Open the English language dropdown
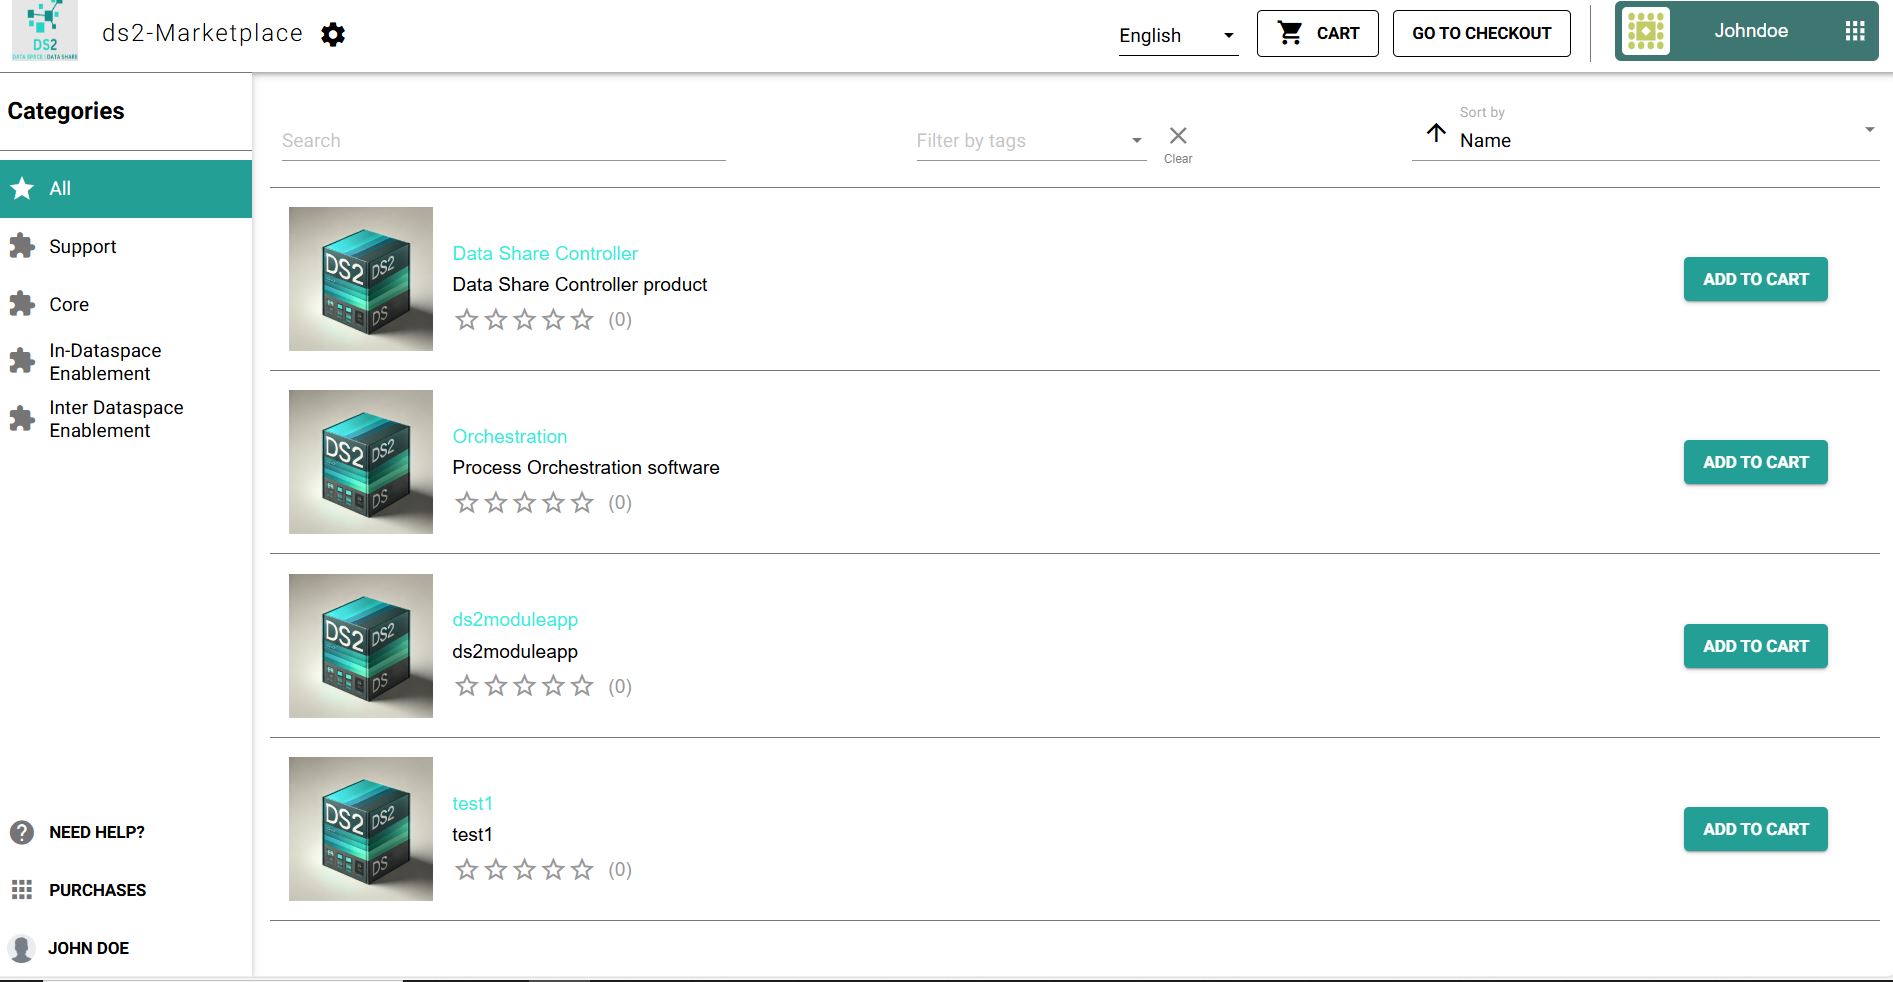Image resolution: width=1893 pixels, height=982 pixels. coord(1177,36)
